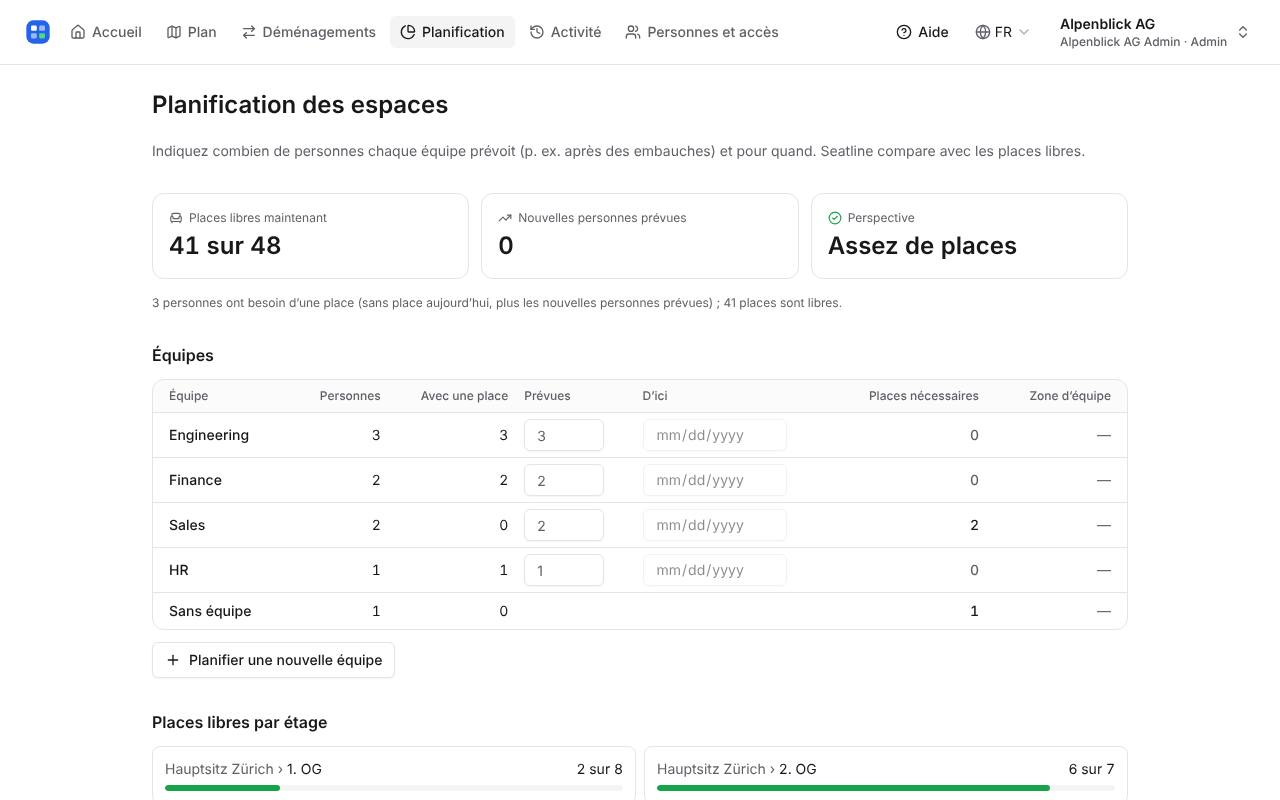Image resolution: width=1280 pixels, height=800 pixels.
Task: Click the plus icon in Planifier une nouvelle équipe
Action: point(173,660)
